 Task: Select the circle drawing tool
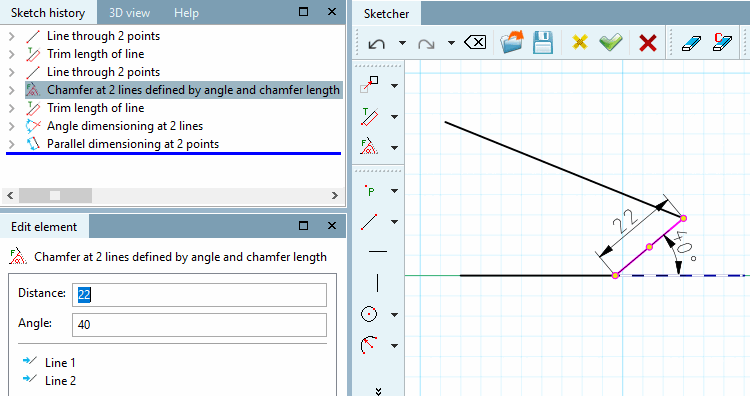coord(369,314)
